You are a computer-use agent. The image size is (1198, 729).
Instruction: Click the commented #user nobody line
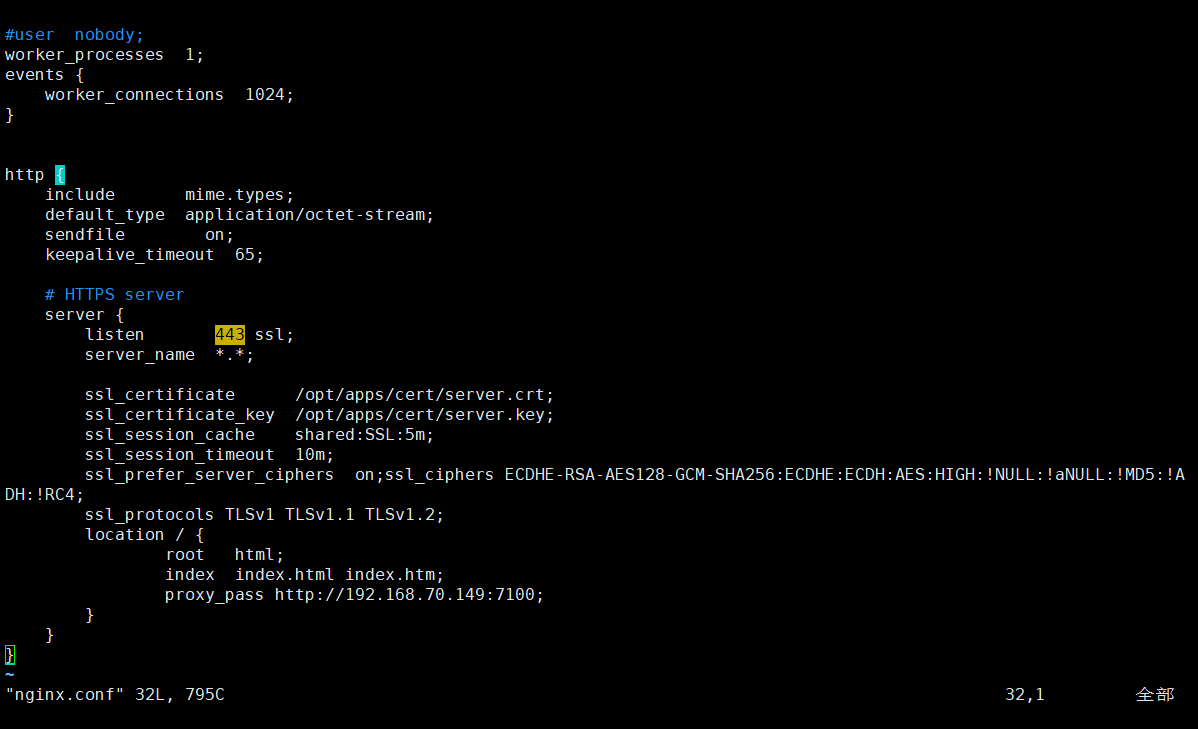click(x=74, y=34)
